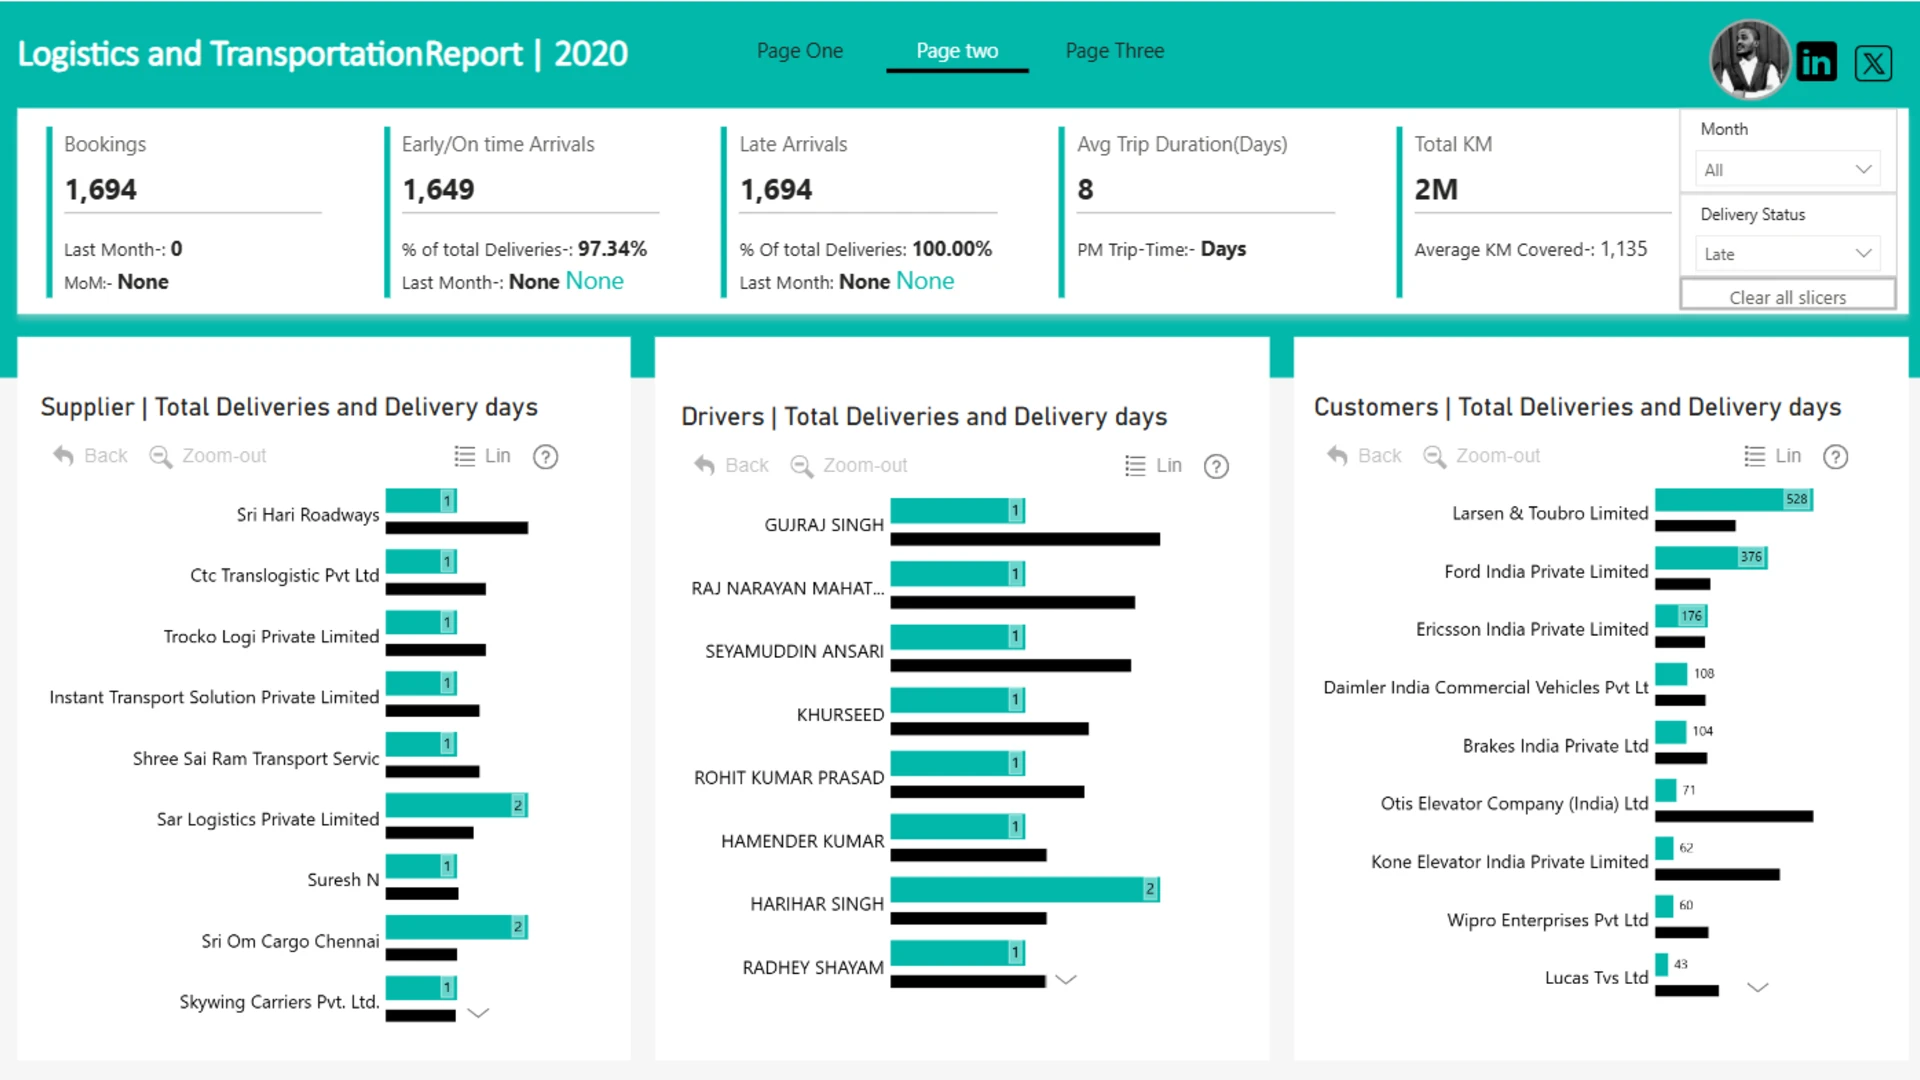Click the ROHIT KUMAR PRASAD driver label

click(x=790, y=778)
